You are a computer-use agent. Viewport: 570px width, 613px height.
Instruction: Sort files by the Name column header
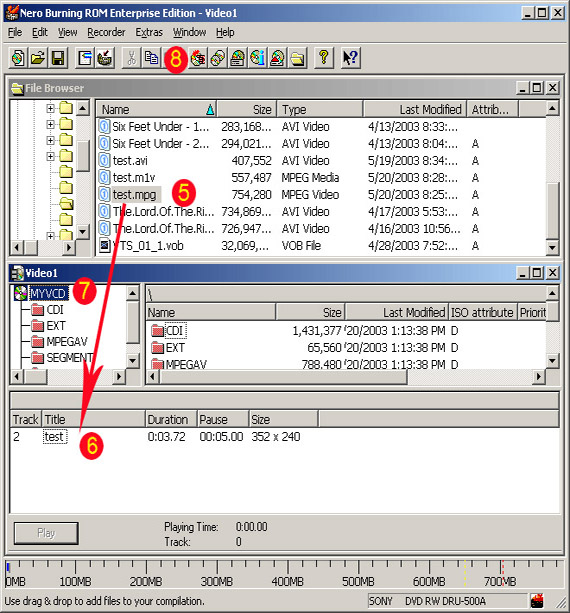coord(156,109)
